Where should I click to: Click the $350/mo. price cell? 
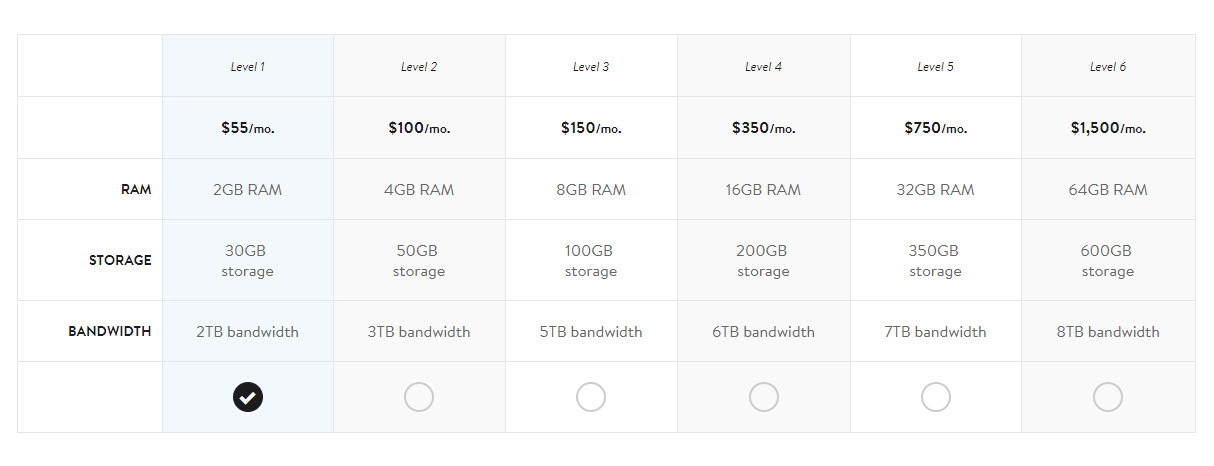(x=764, y=128)
